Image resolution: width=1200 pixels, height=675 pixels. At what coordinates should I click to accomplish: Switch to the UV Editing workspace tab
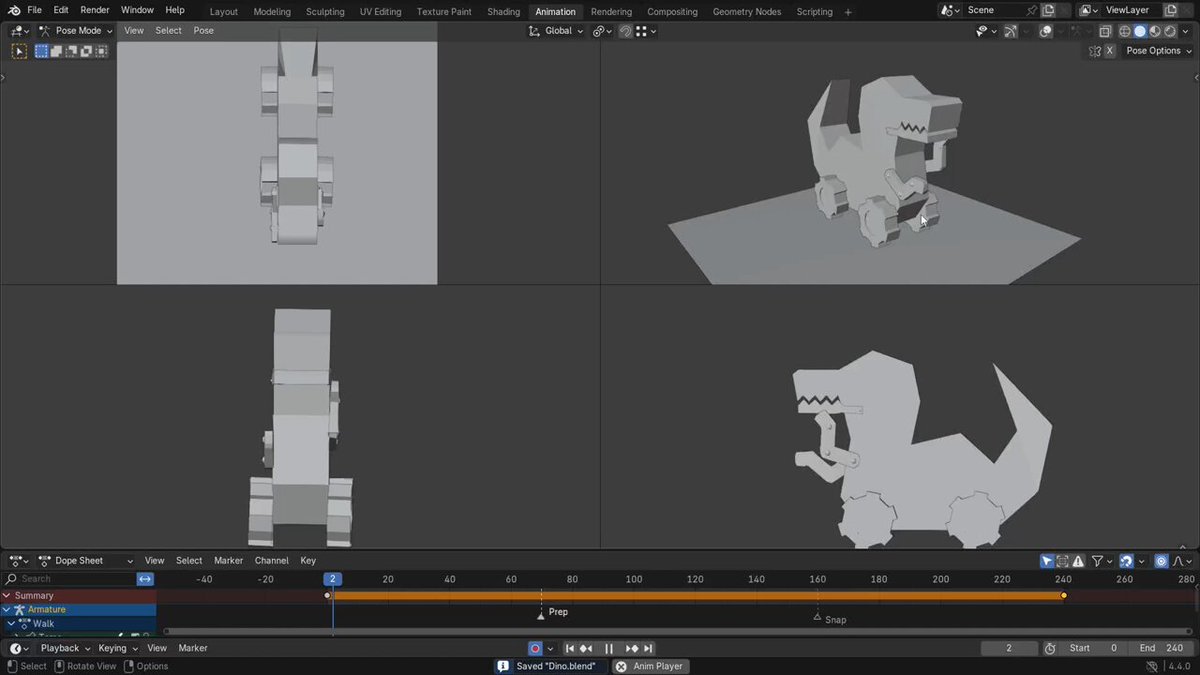coord(380,12)
